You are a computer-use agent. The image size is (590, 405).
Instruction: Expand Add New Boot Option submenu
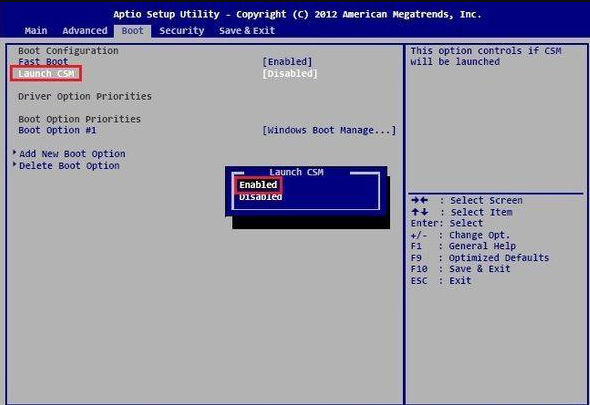(x=72, y=154)
